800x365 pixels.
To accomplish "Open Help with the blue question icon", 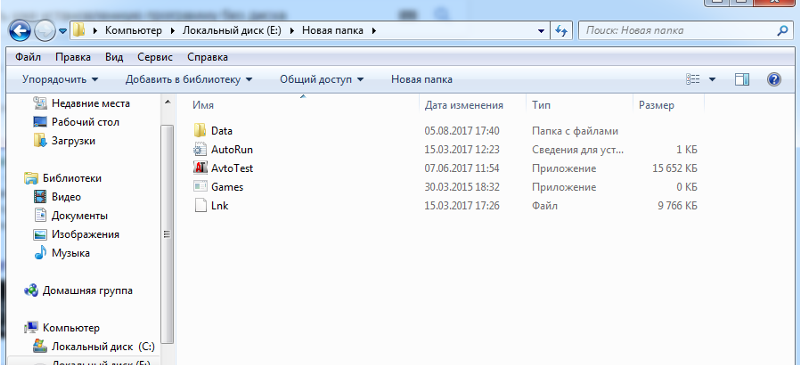I will click(774, 80).
